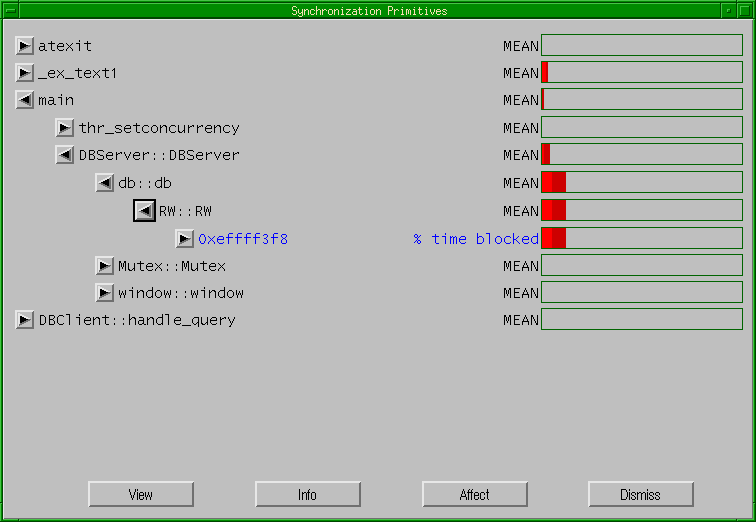Click the View button
This screenshot has height=522, width=756.
click(140, 494)
